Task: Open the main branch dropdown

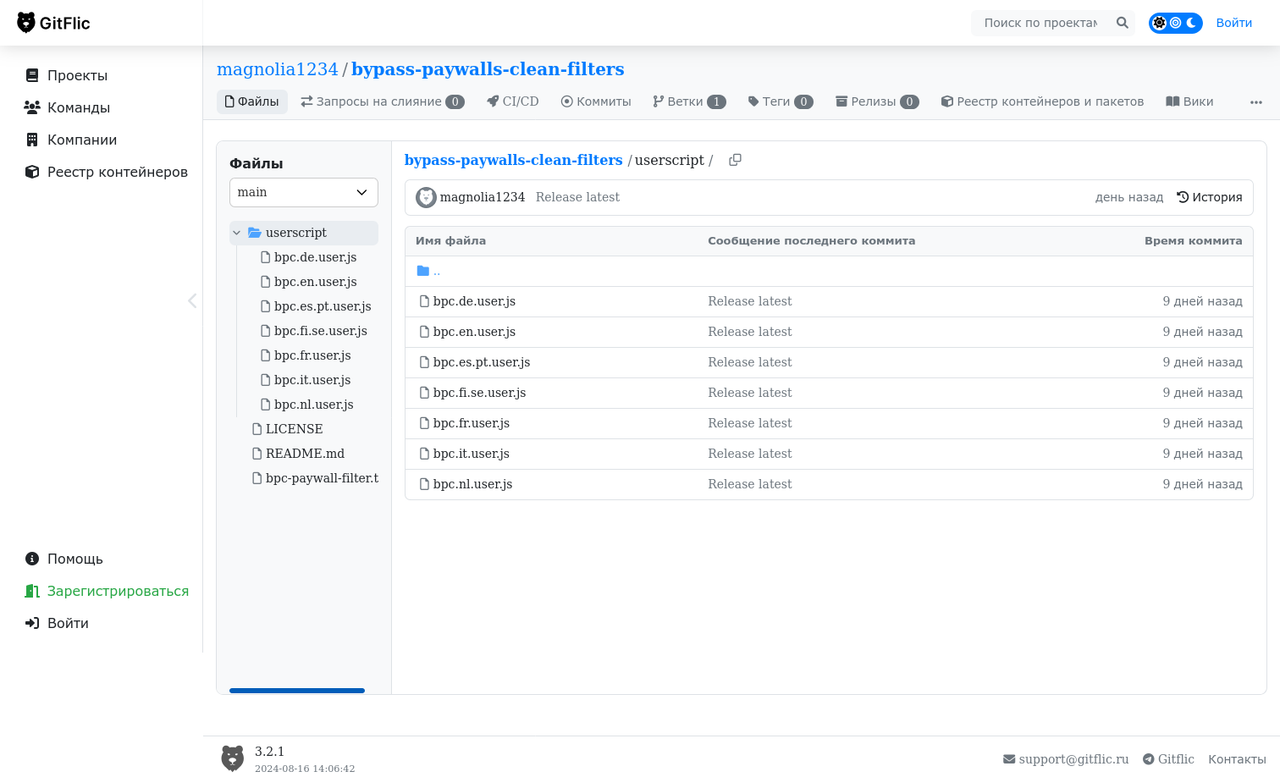Action: tap(304, 192)
